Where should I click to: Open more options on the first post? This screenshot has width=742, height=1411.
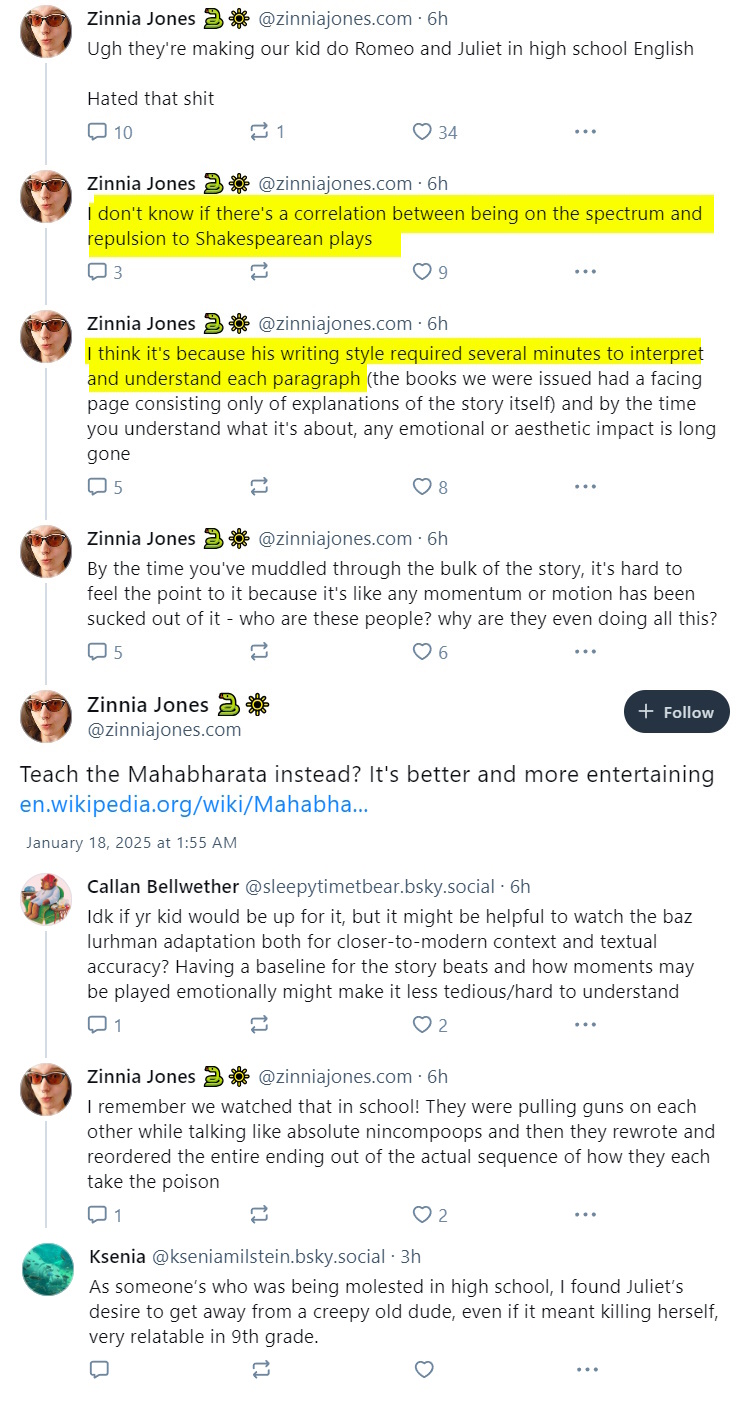[586, 132]
